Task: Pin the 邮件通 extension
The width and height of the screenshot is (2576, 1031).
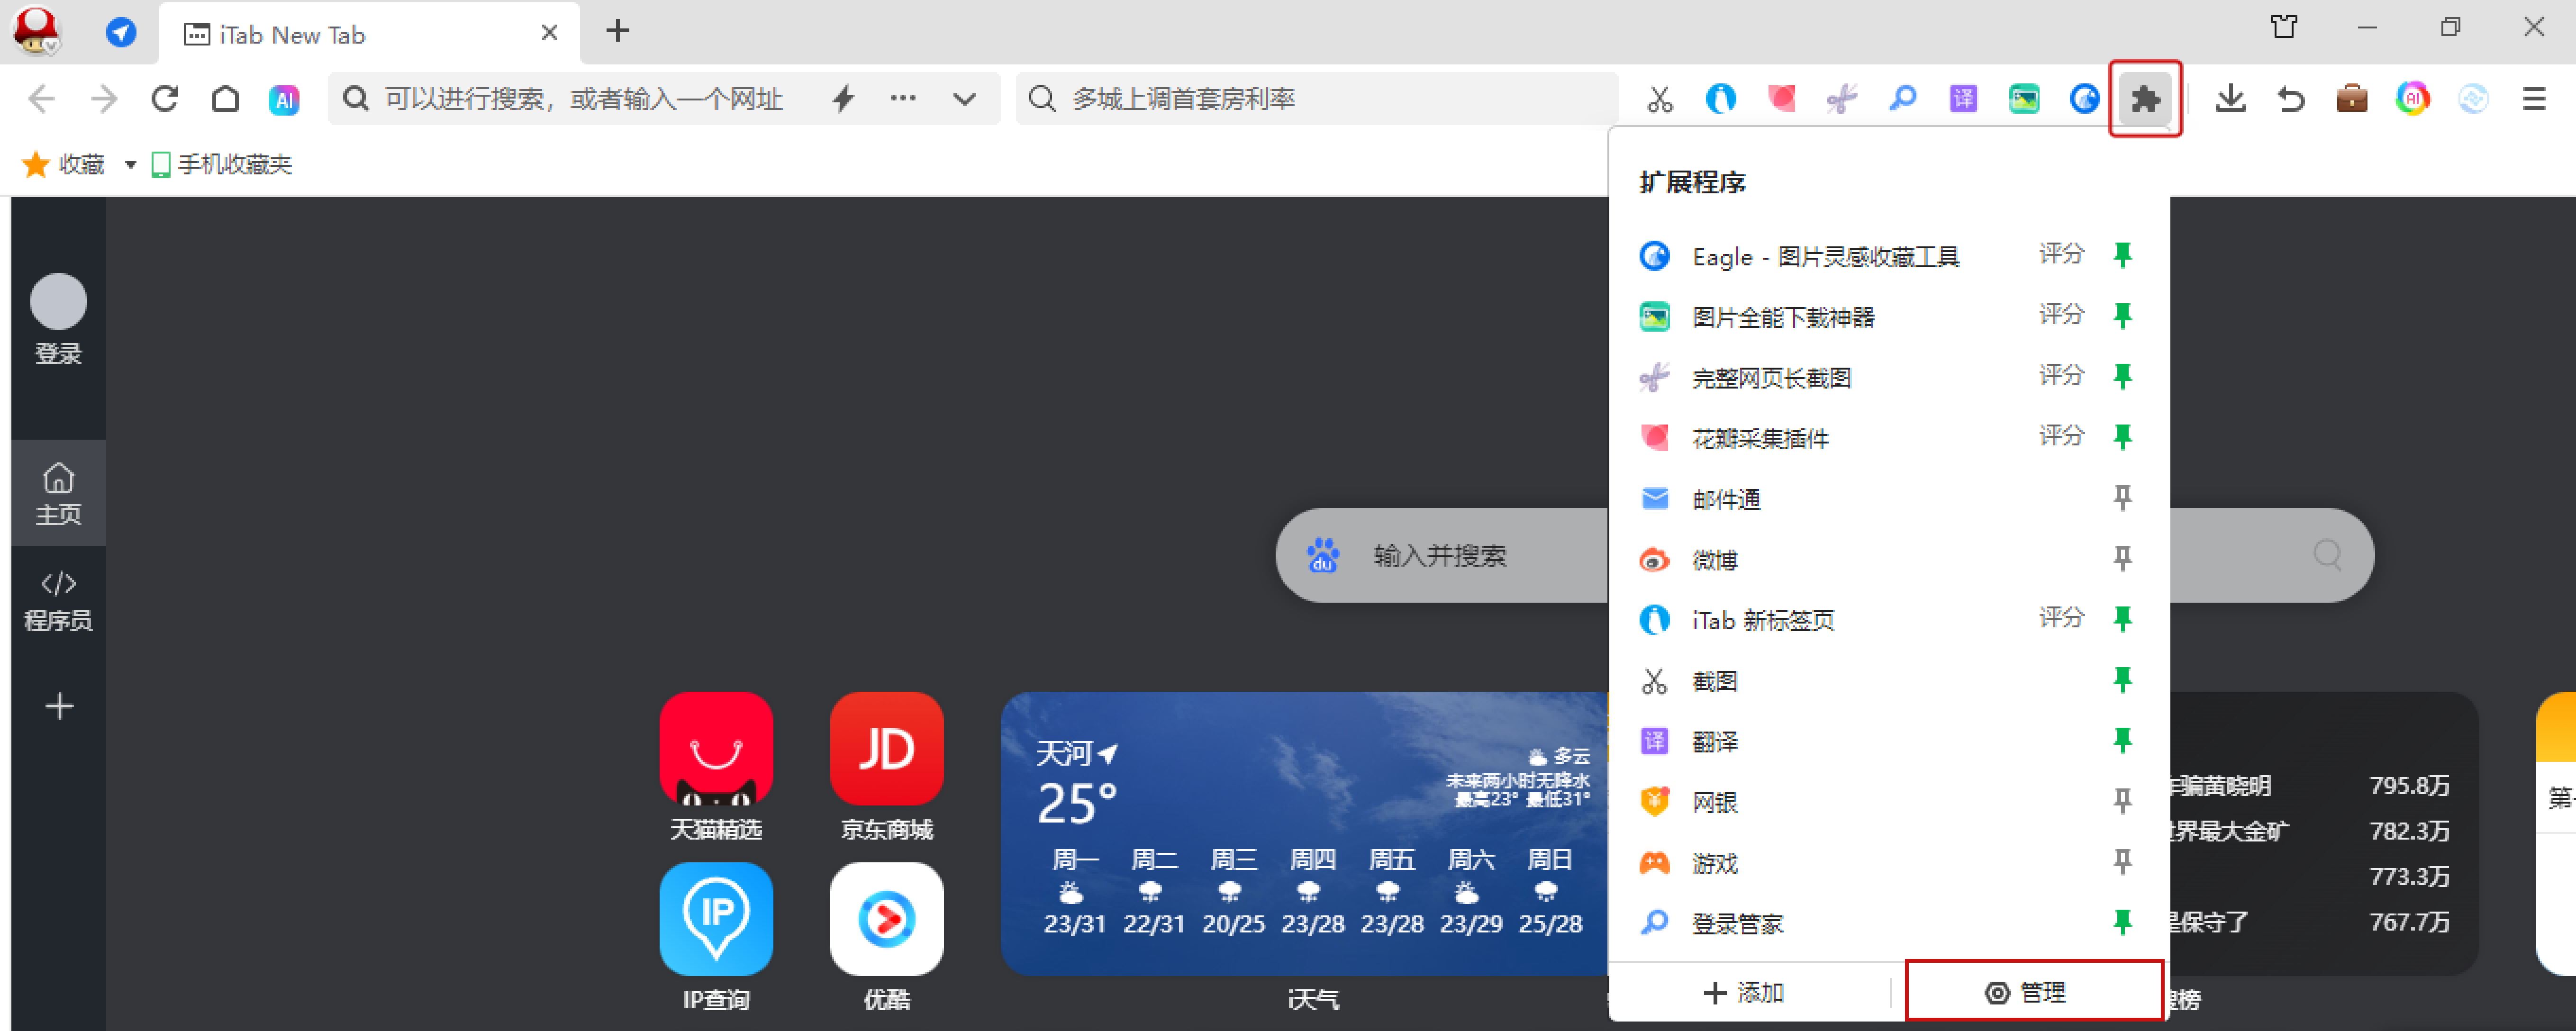Action: pyautogui.click(x=2122, y=497)
